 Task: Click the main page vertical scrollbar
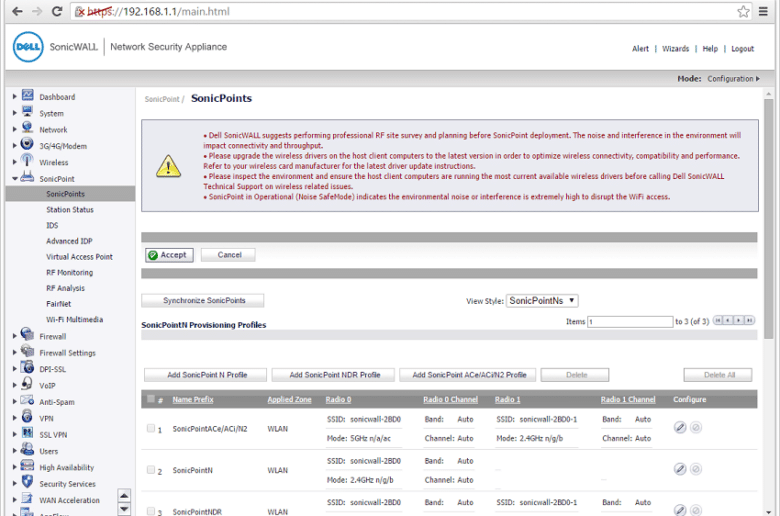769,219
